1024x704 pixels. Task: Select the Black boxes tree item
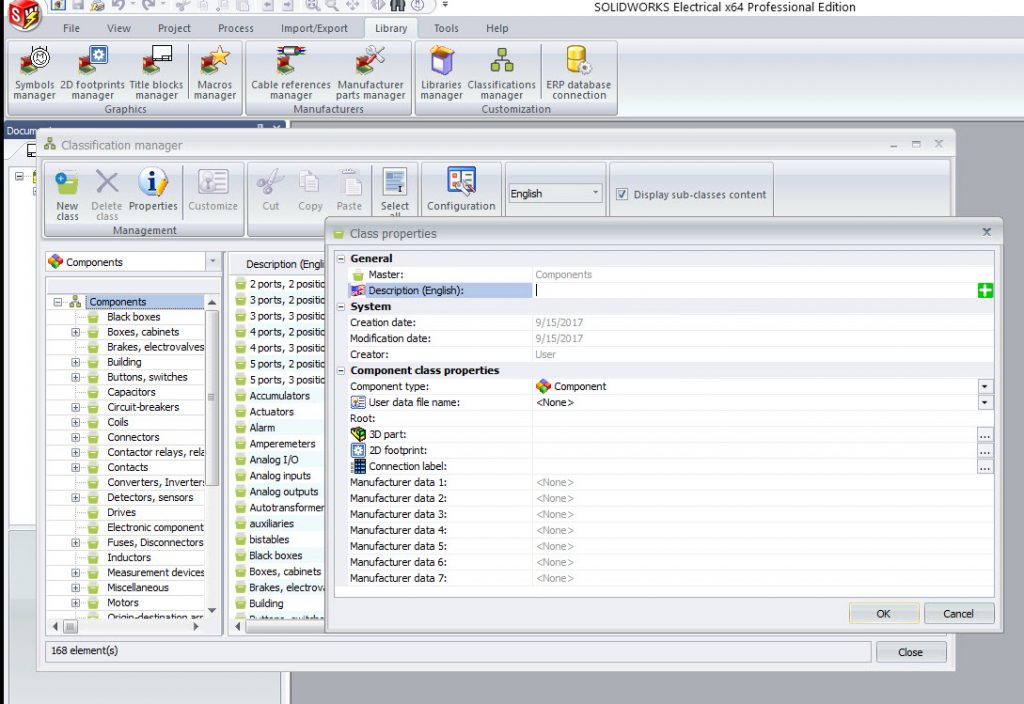[x=133, y=317]
